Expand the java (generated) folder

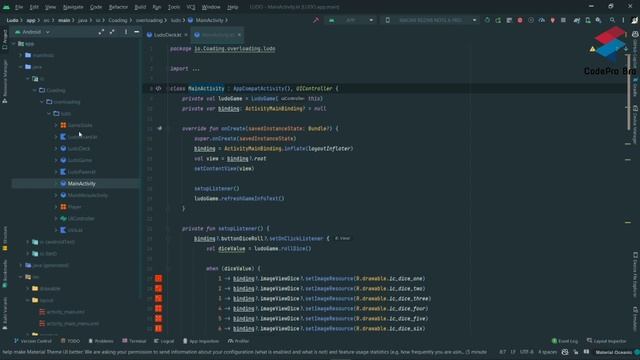tap(21, 265)
